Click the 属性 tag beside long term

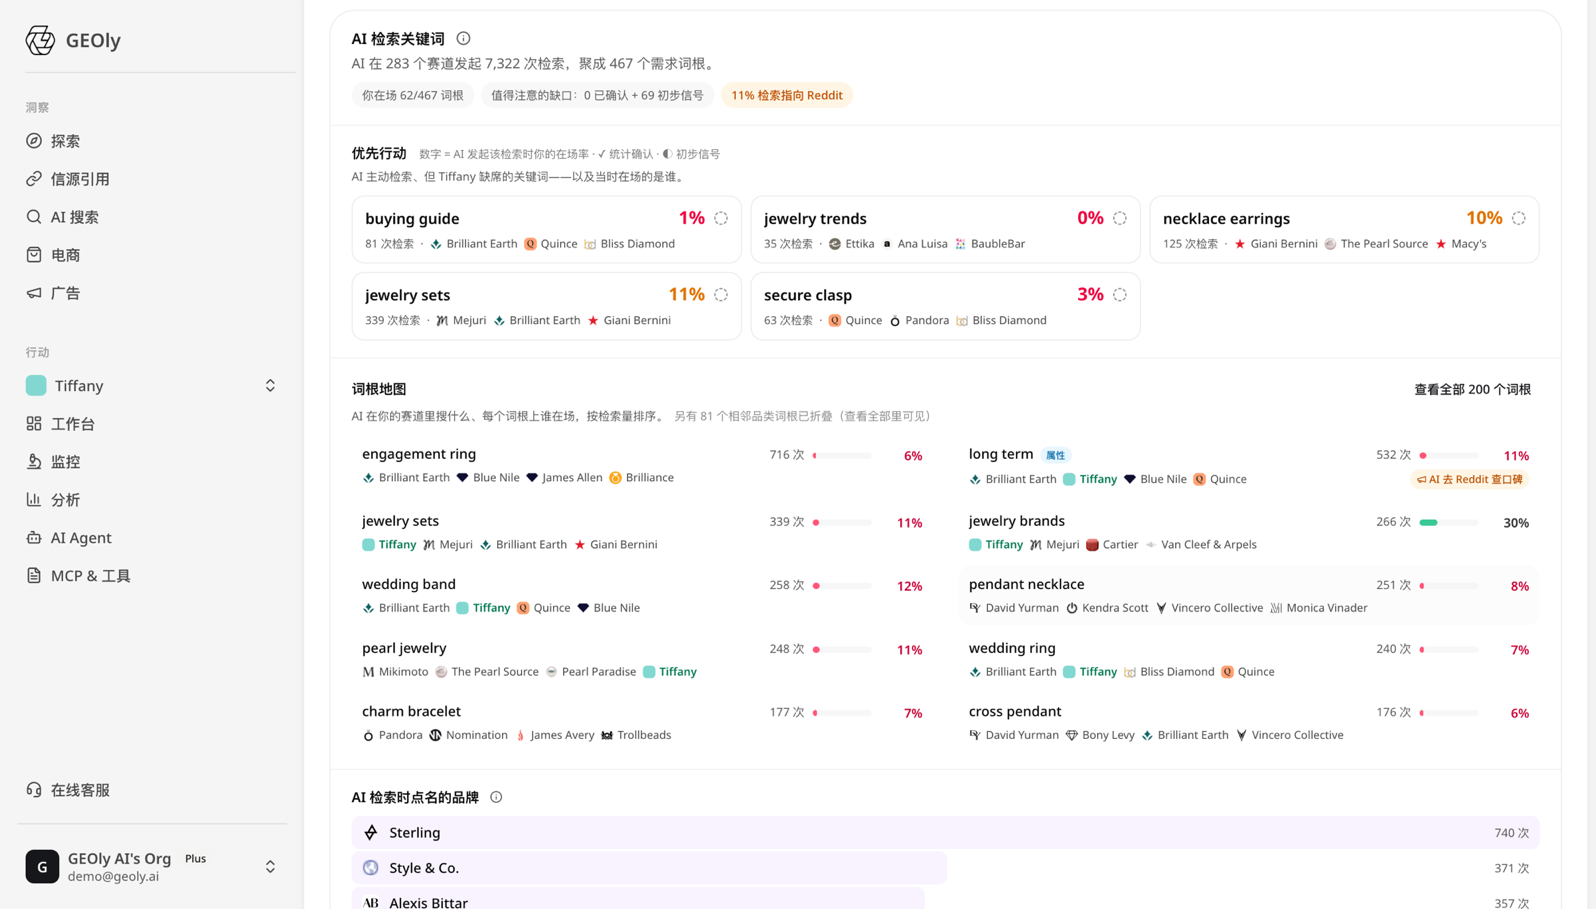coord(1055,455)
